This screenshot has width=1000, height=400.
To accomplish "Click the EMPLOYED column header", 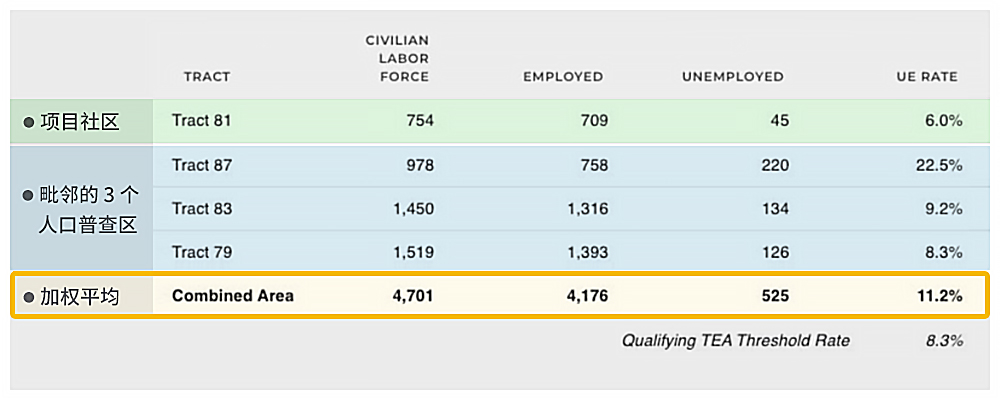I will click(x=563, y=77).
